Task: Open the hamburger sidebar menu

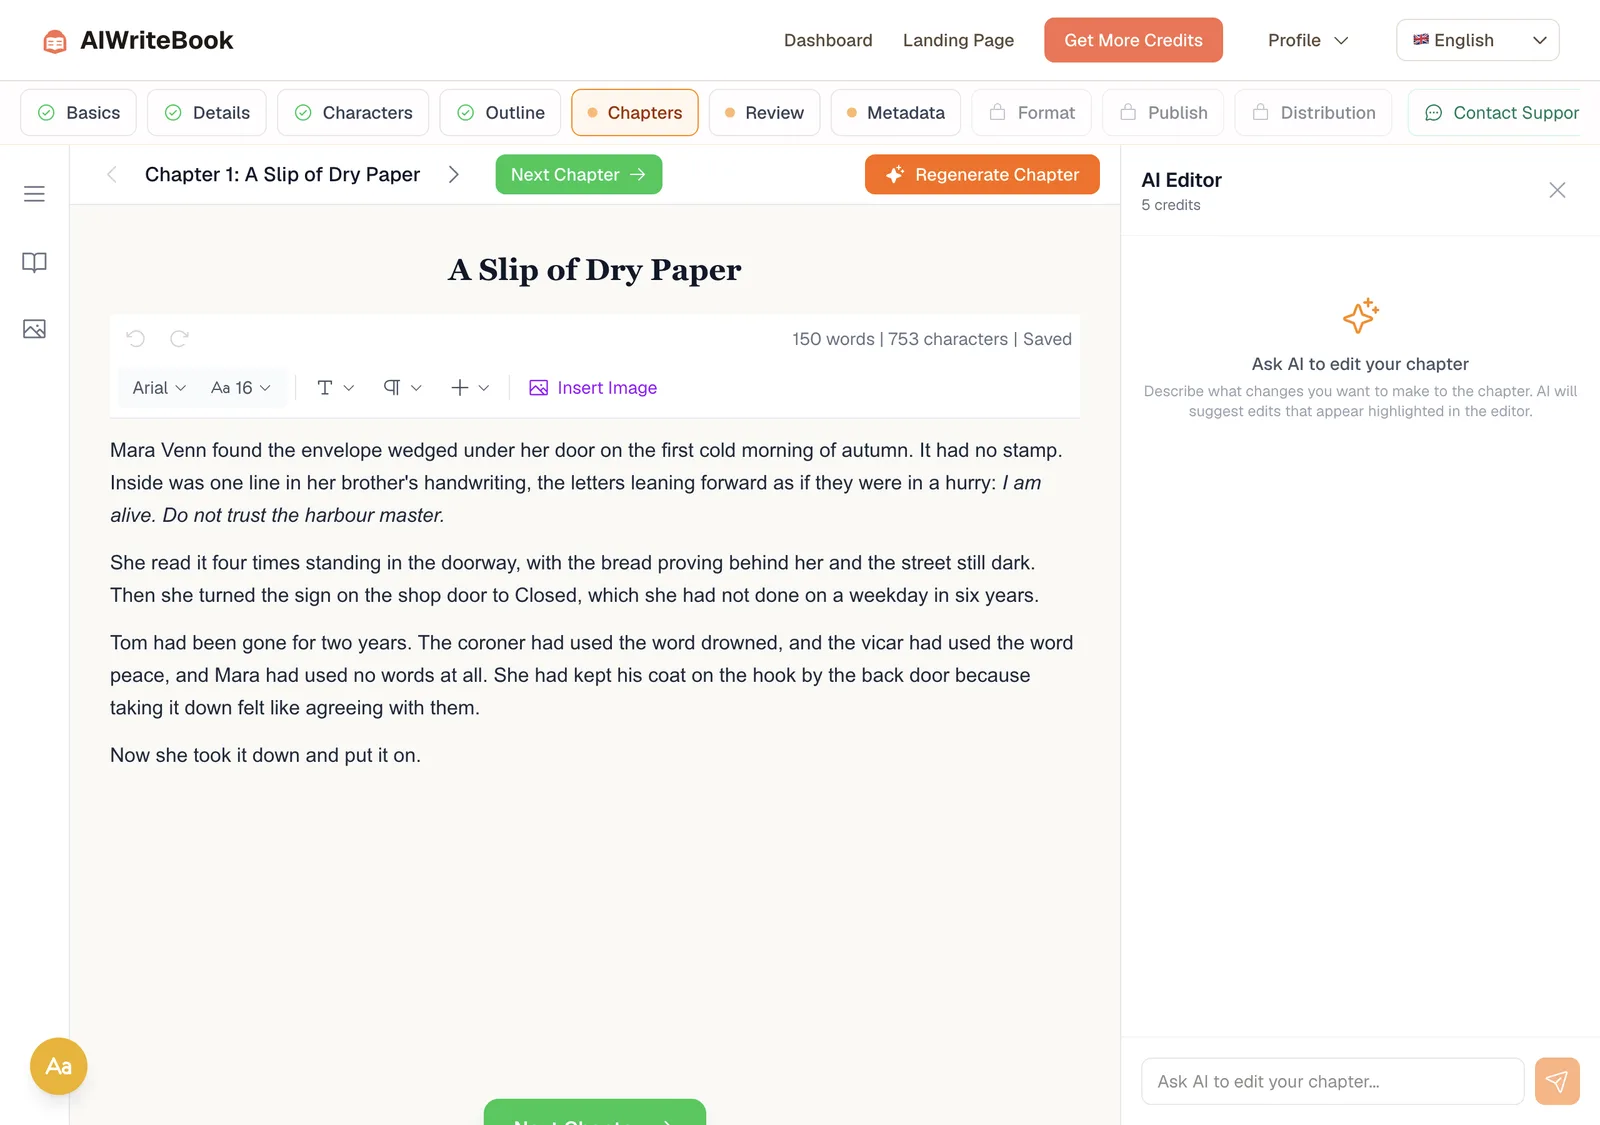Action: point(34,194)
